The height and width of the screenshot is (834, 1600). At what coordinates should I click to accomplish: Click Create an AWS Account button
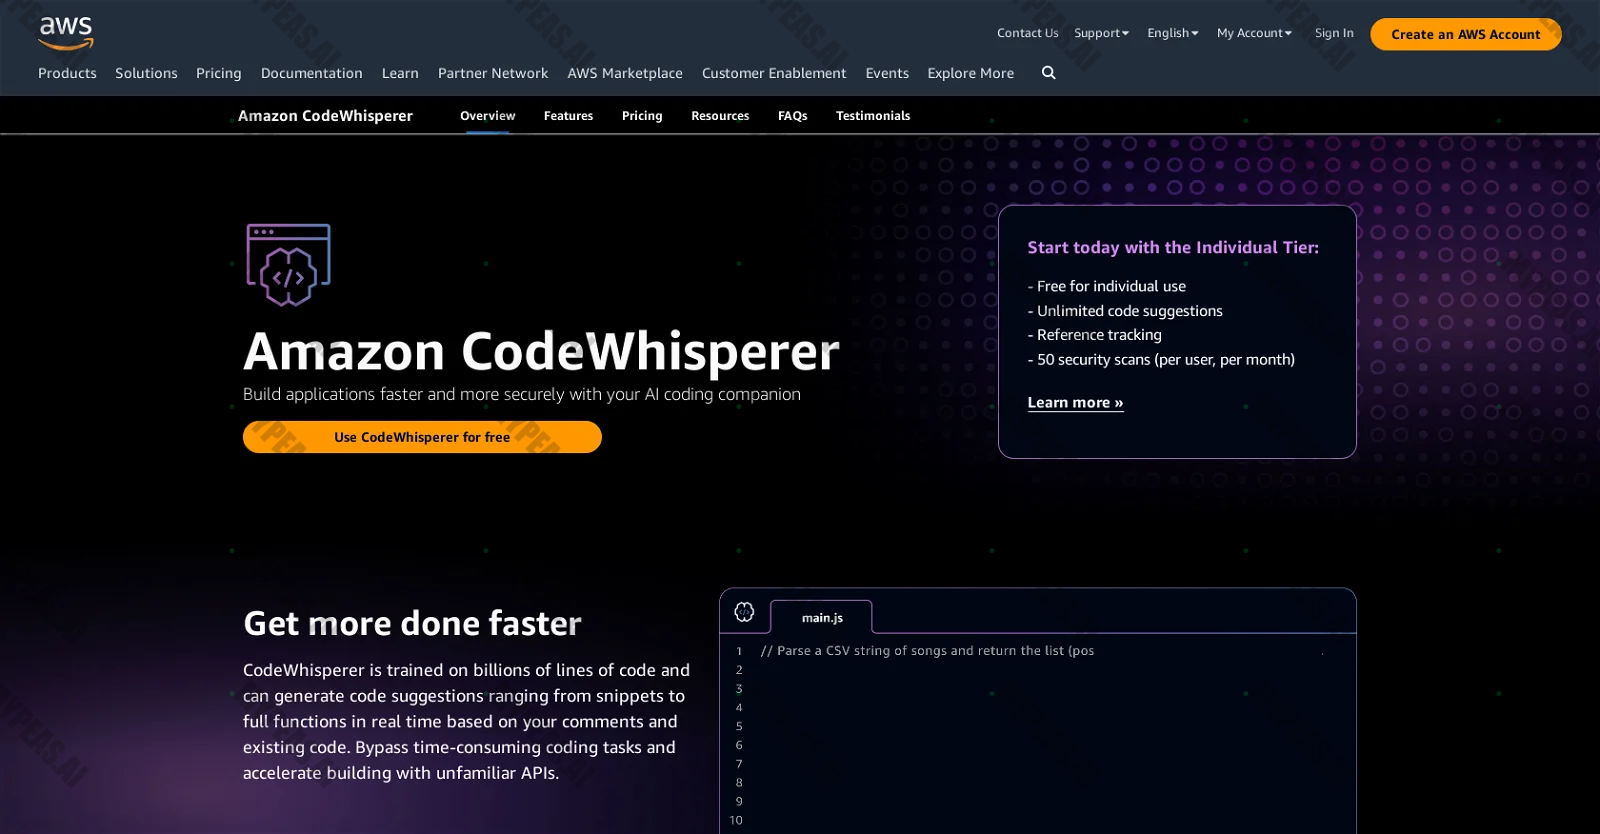[1465, 34]
